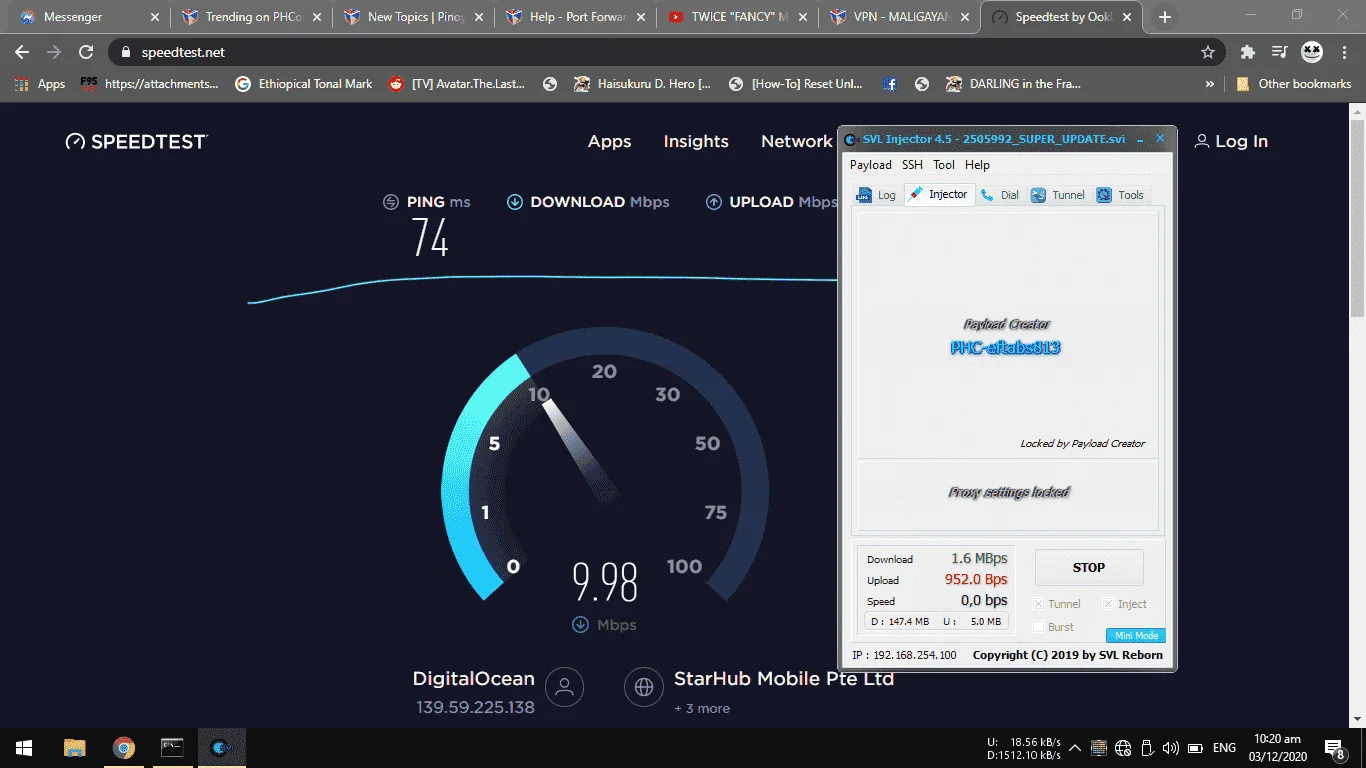Screen dimensions: 1366x768
Task: Switch to the Trending on PHC tab
Action: point(249,17)
